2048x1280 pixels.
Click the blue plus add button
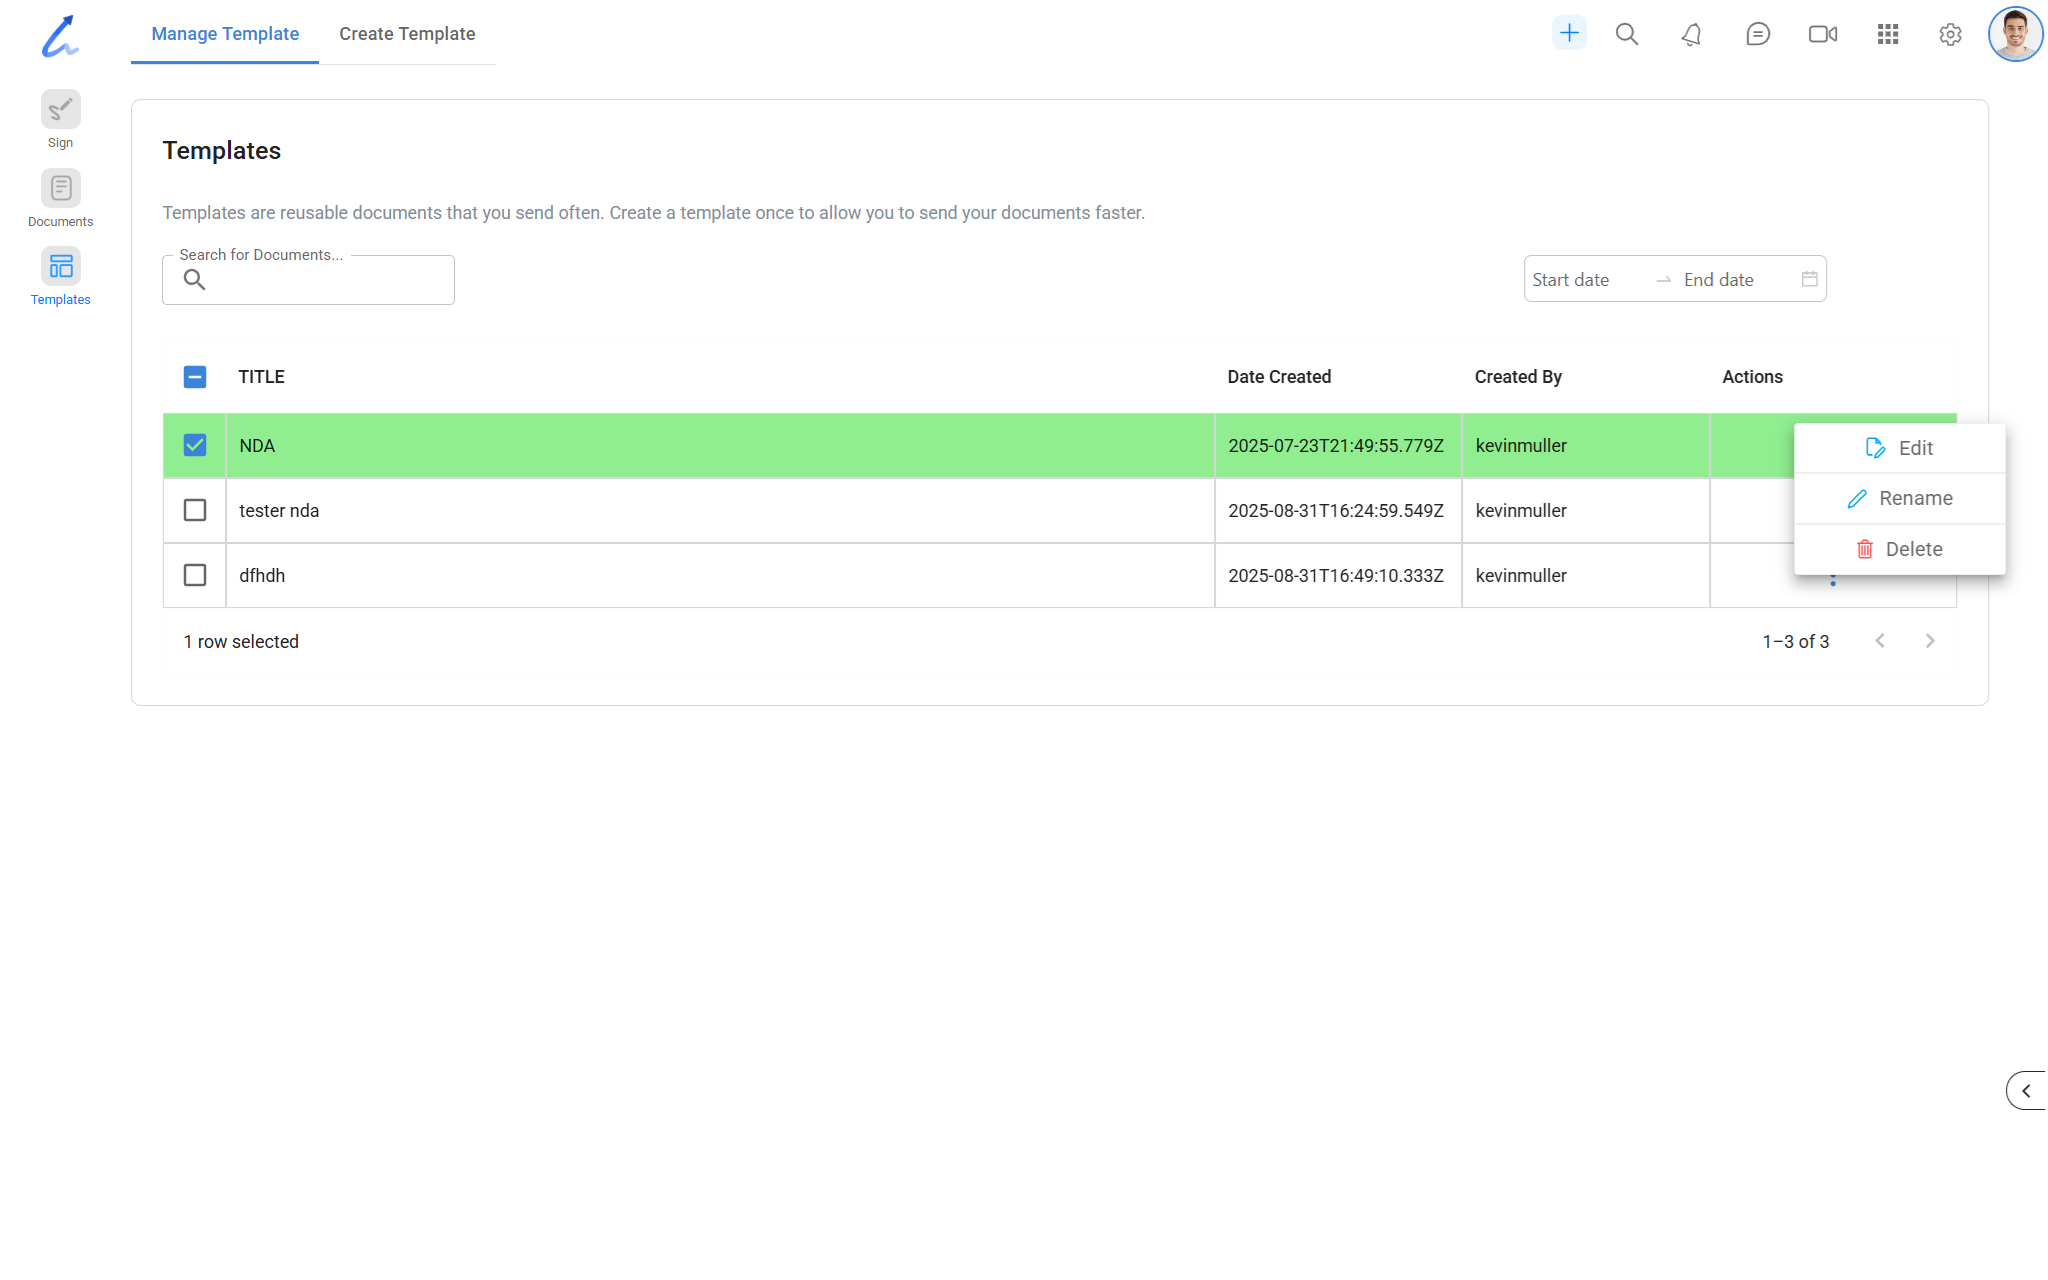[x=1569, y=34]
